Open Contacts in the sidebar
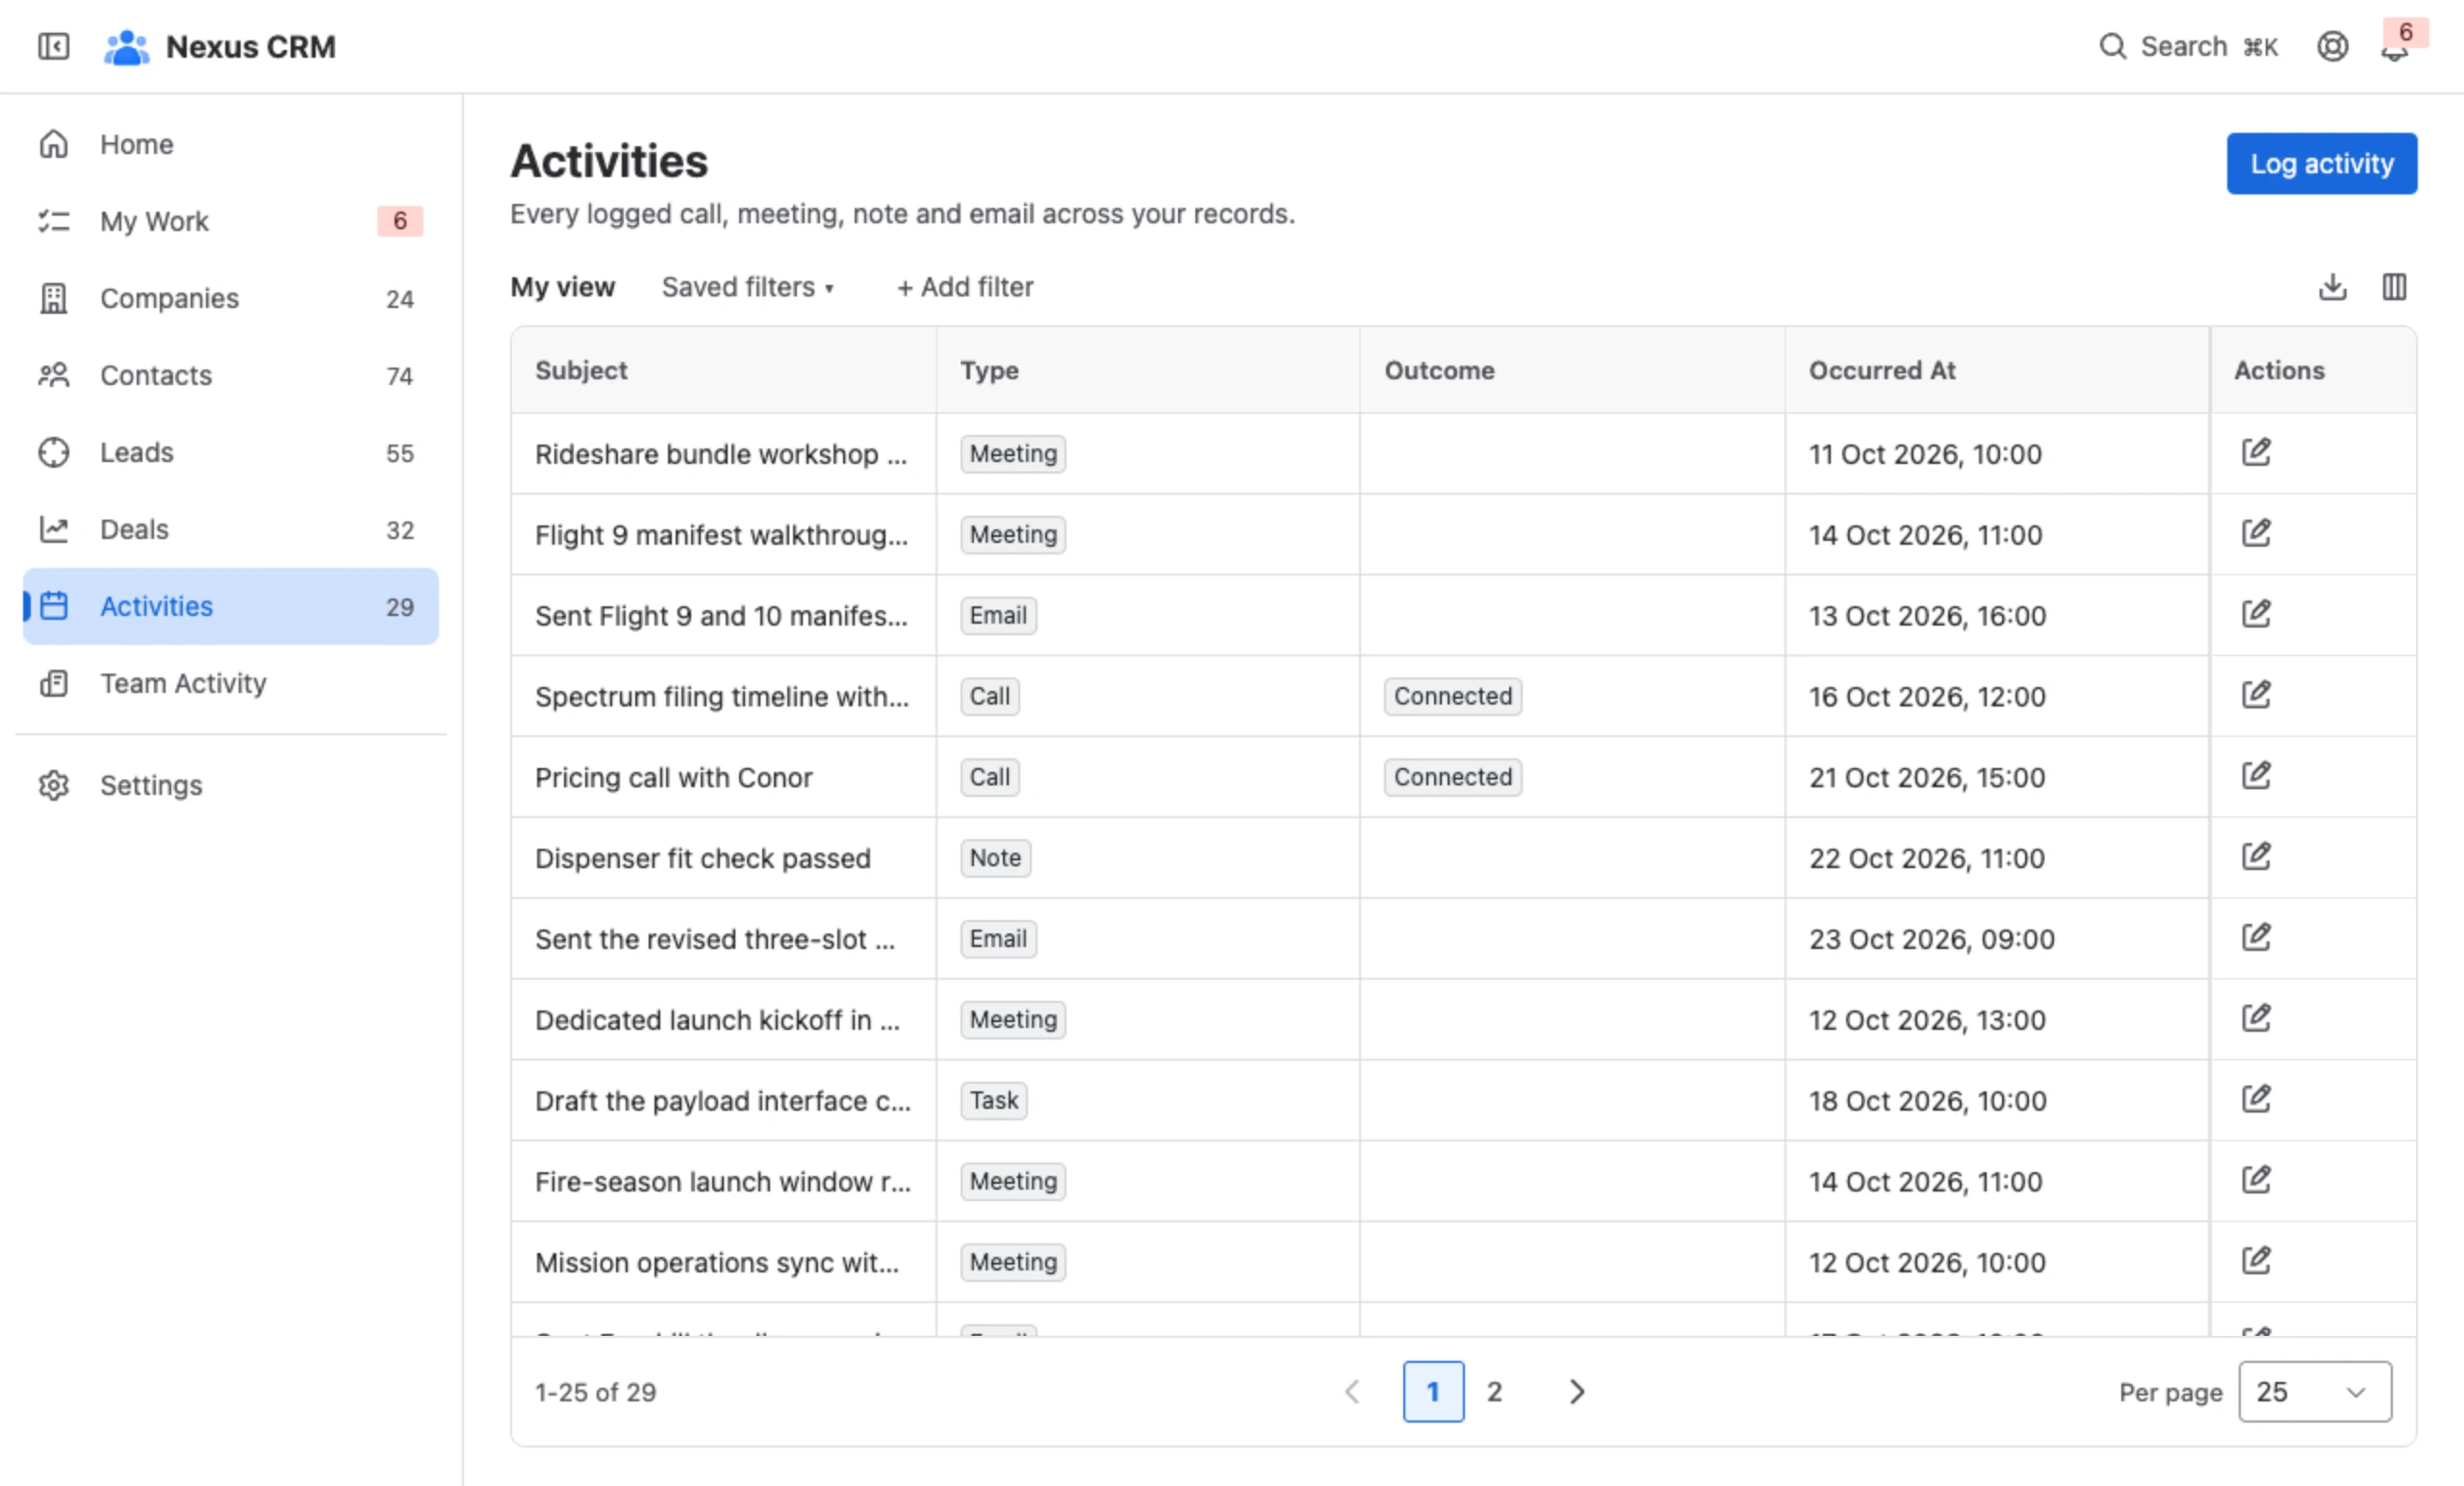 [231, 375]
